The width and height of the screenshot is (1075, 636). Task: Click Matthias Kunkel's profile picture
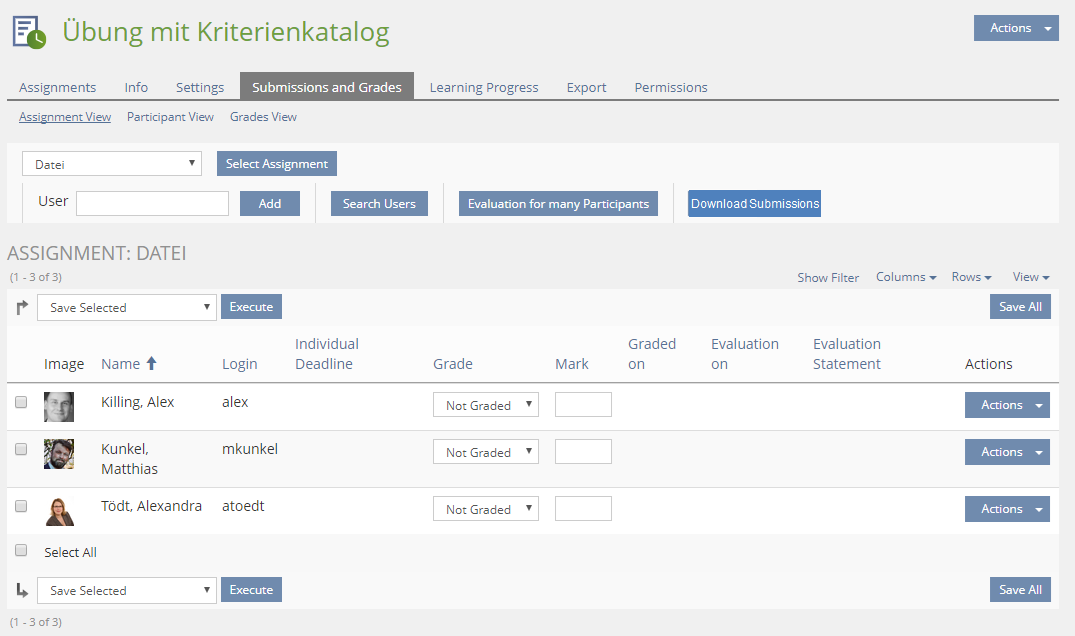coord(59,454)
